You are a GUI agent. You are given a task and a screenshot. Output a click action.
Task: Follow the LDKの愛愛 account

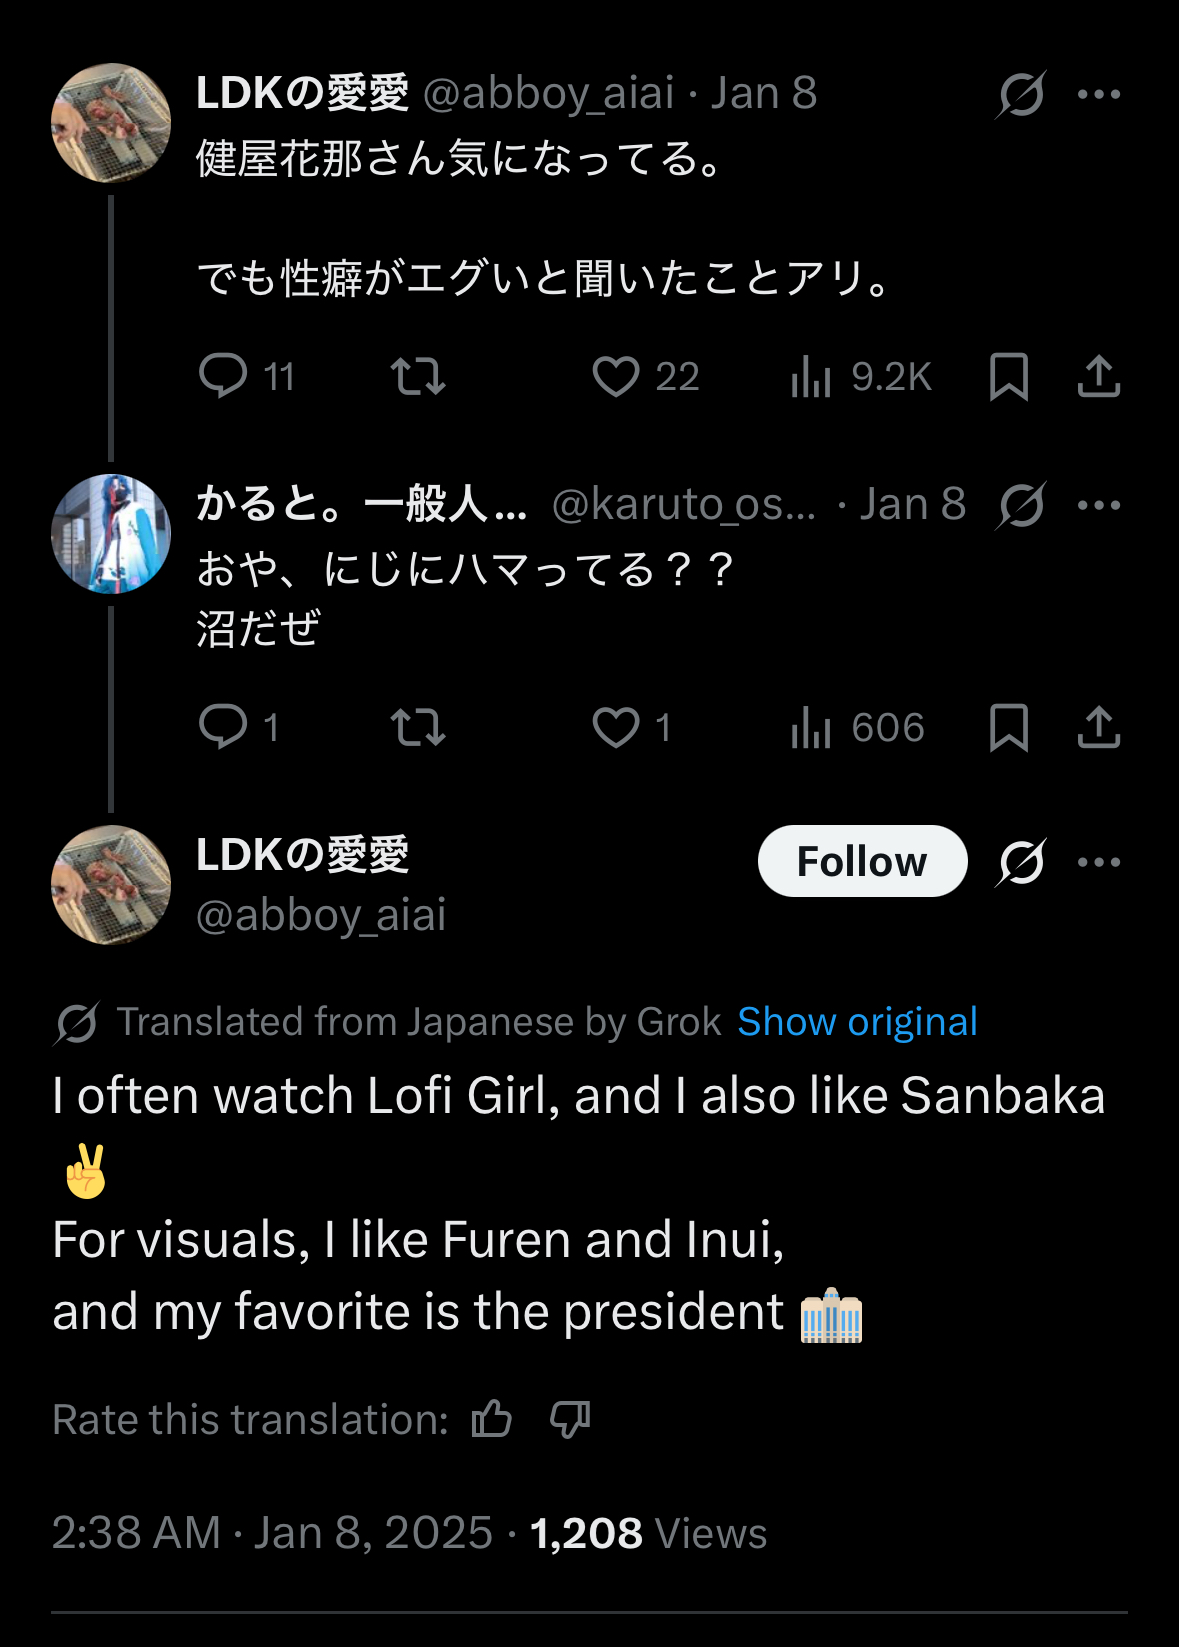862,861
